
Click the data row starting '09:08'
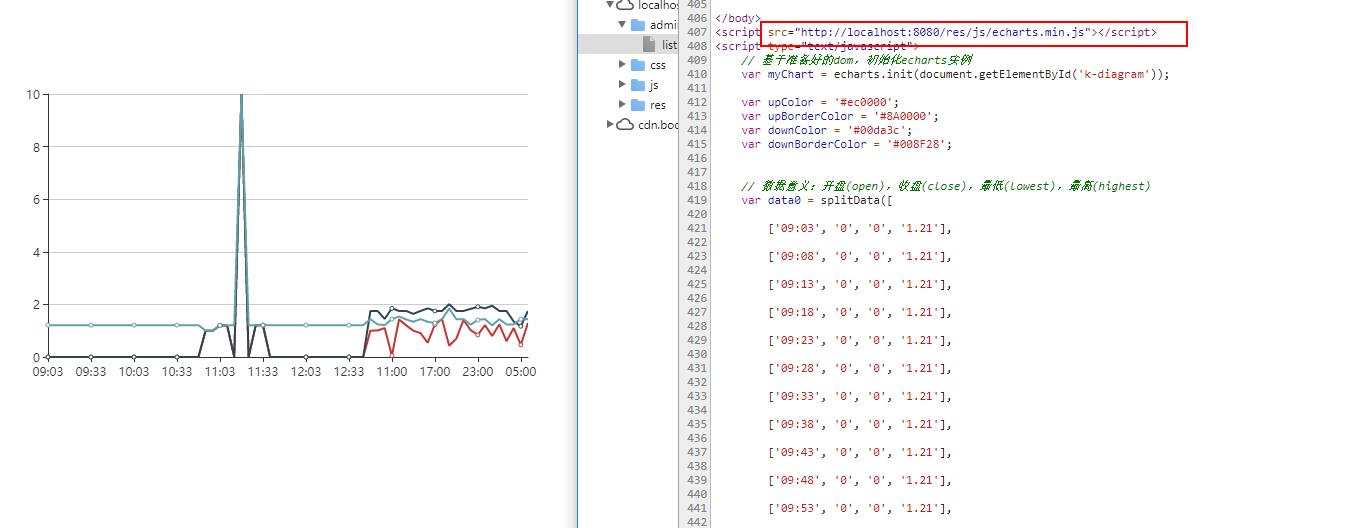(860, 256)
